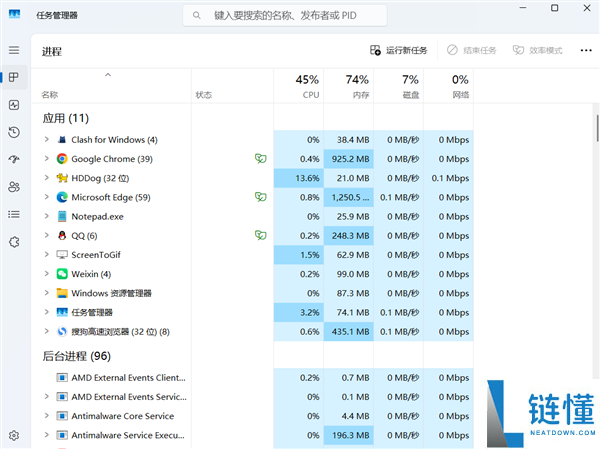Open the App history sidebar icon

14,132
